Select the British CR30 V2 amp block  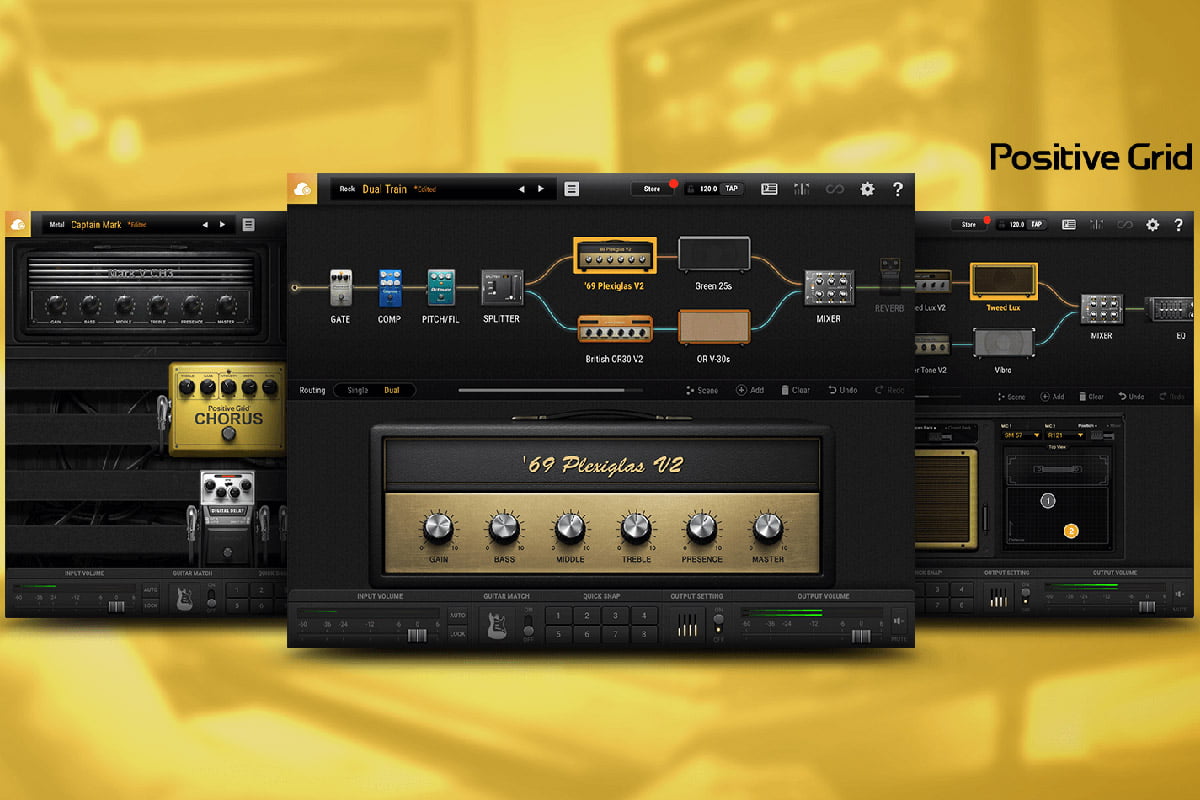pyautogui.click(x=615, y=329)
